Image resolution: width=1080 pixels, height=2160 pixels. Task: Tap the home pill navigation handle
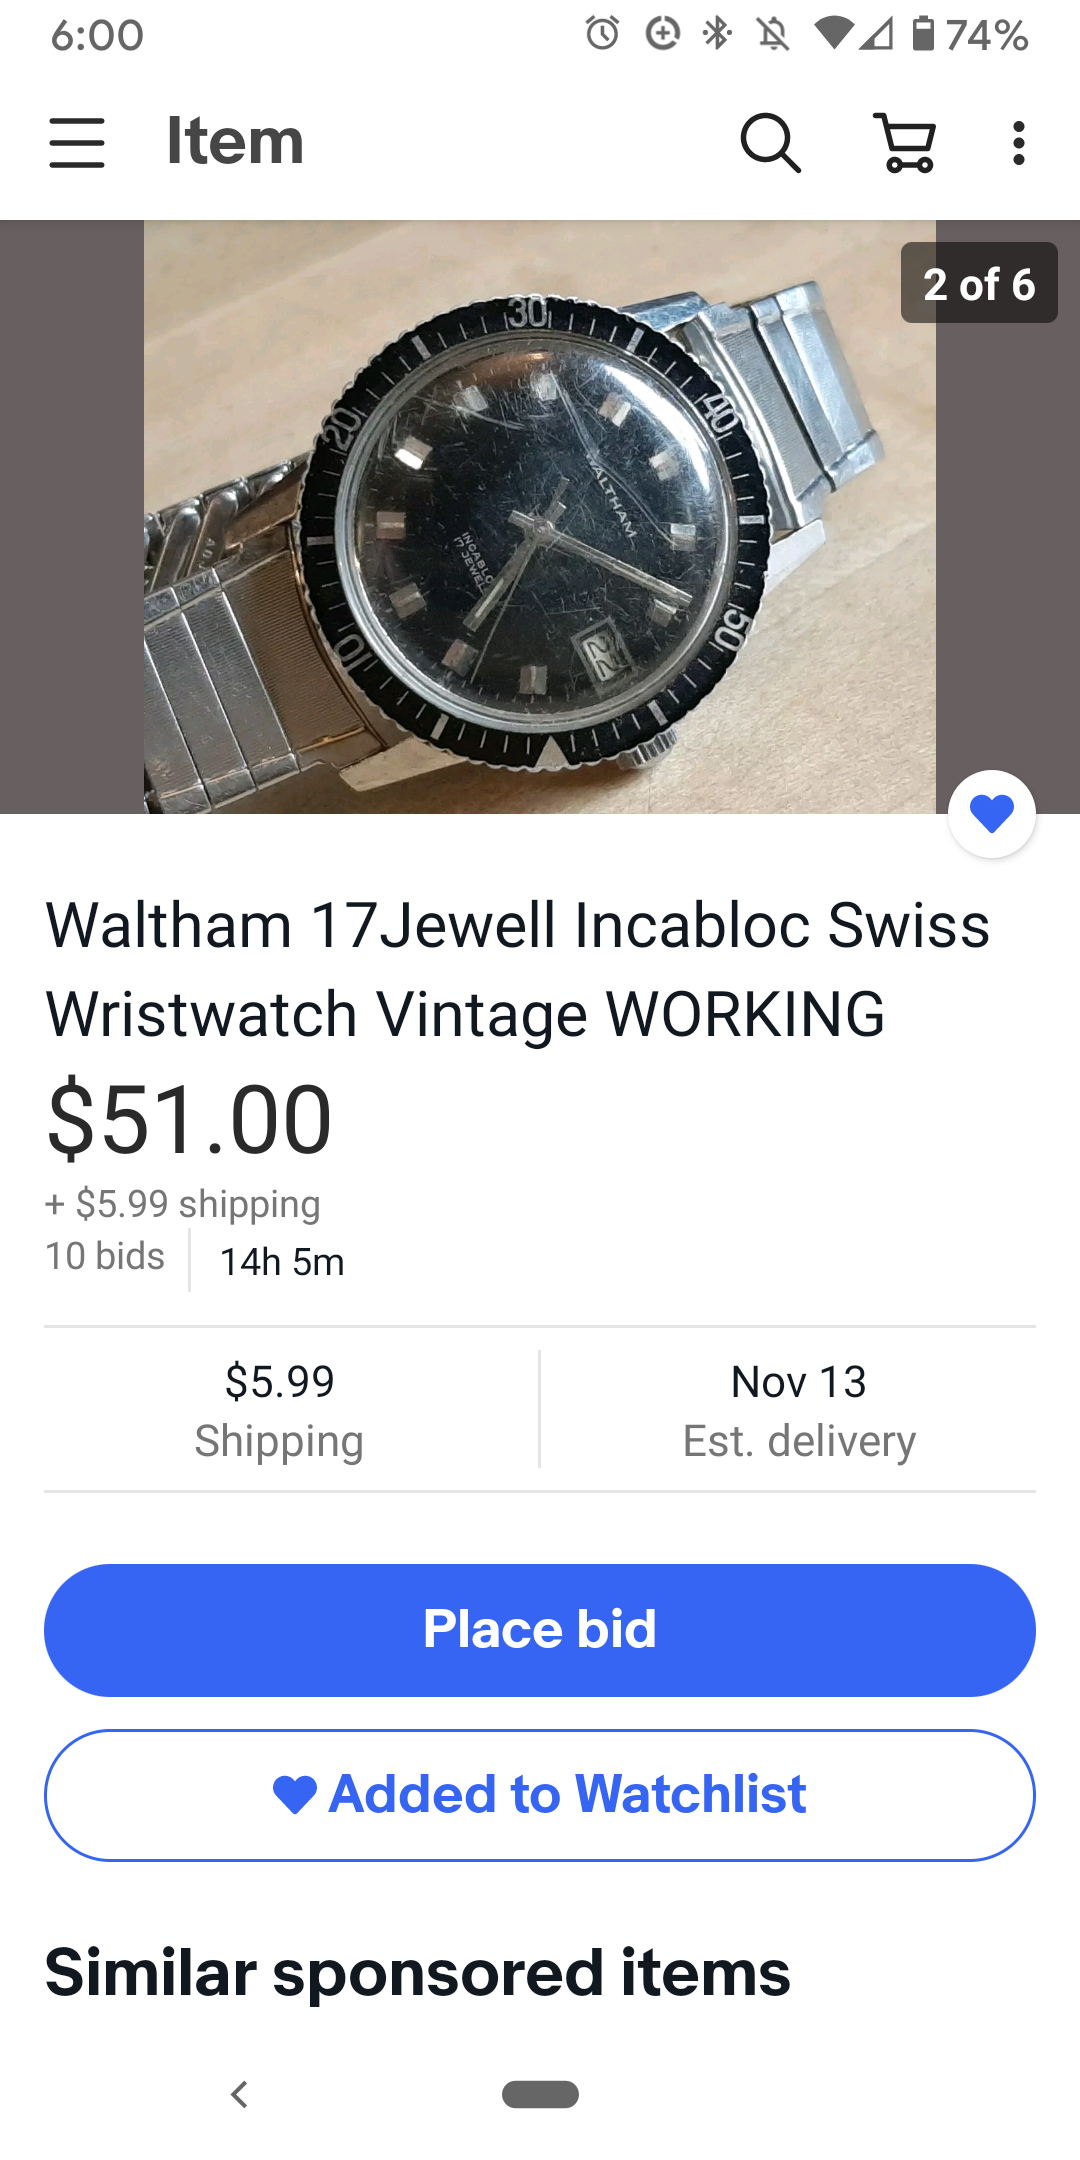[540, 2094]
